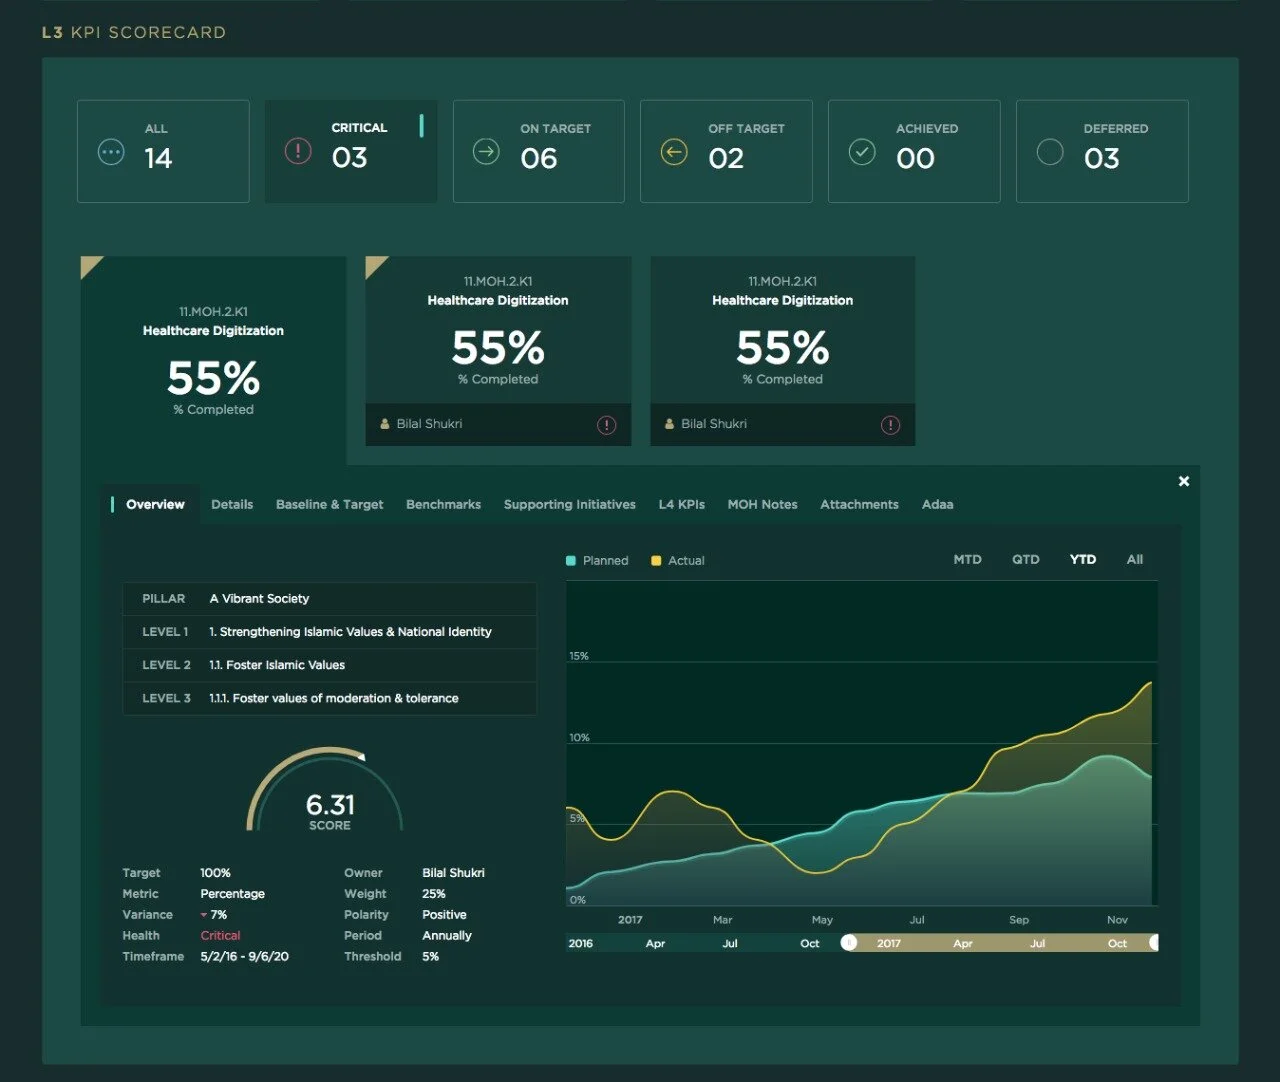Filter scorecard by ALL 14
The height and width of the screenshot is (1082, 1280).
(x=163, y=151)
